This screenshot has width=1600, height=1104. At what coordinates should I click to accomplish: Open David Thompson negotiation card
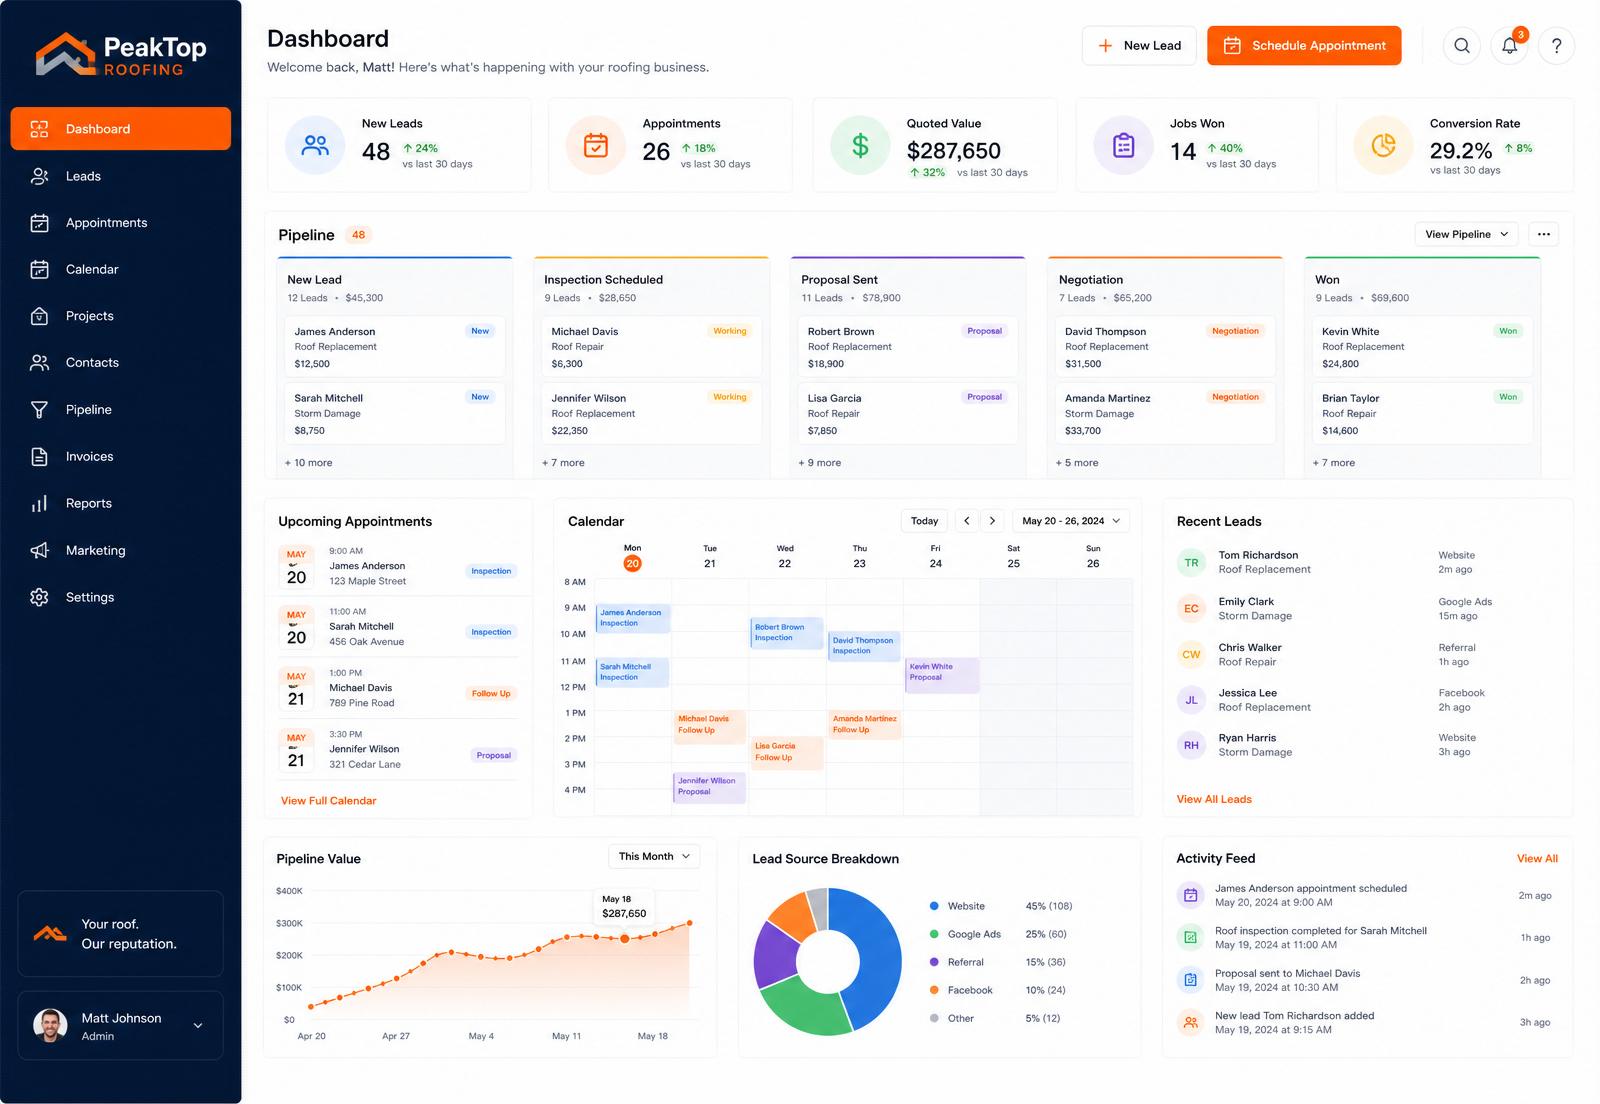coord(1165,347)
